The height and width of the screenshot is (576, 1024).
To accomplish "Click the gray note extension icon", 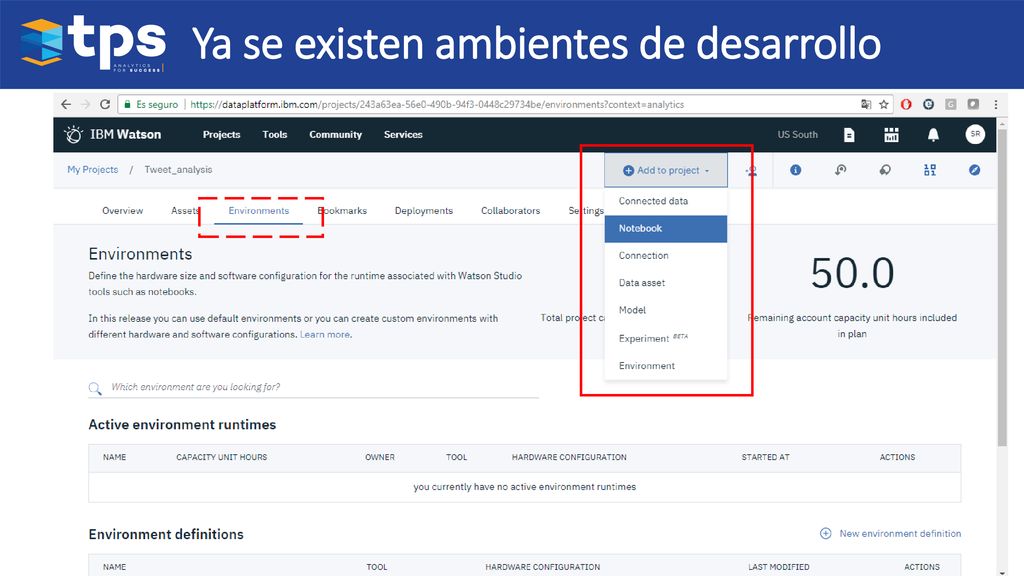I will (973, 104).
